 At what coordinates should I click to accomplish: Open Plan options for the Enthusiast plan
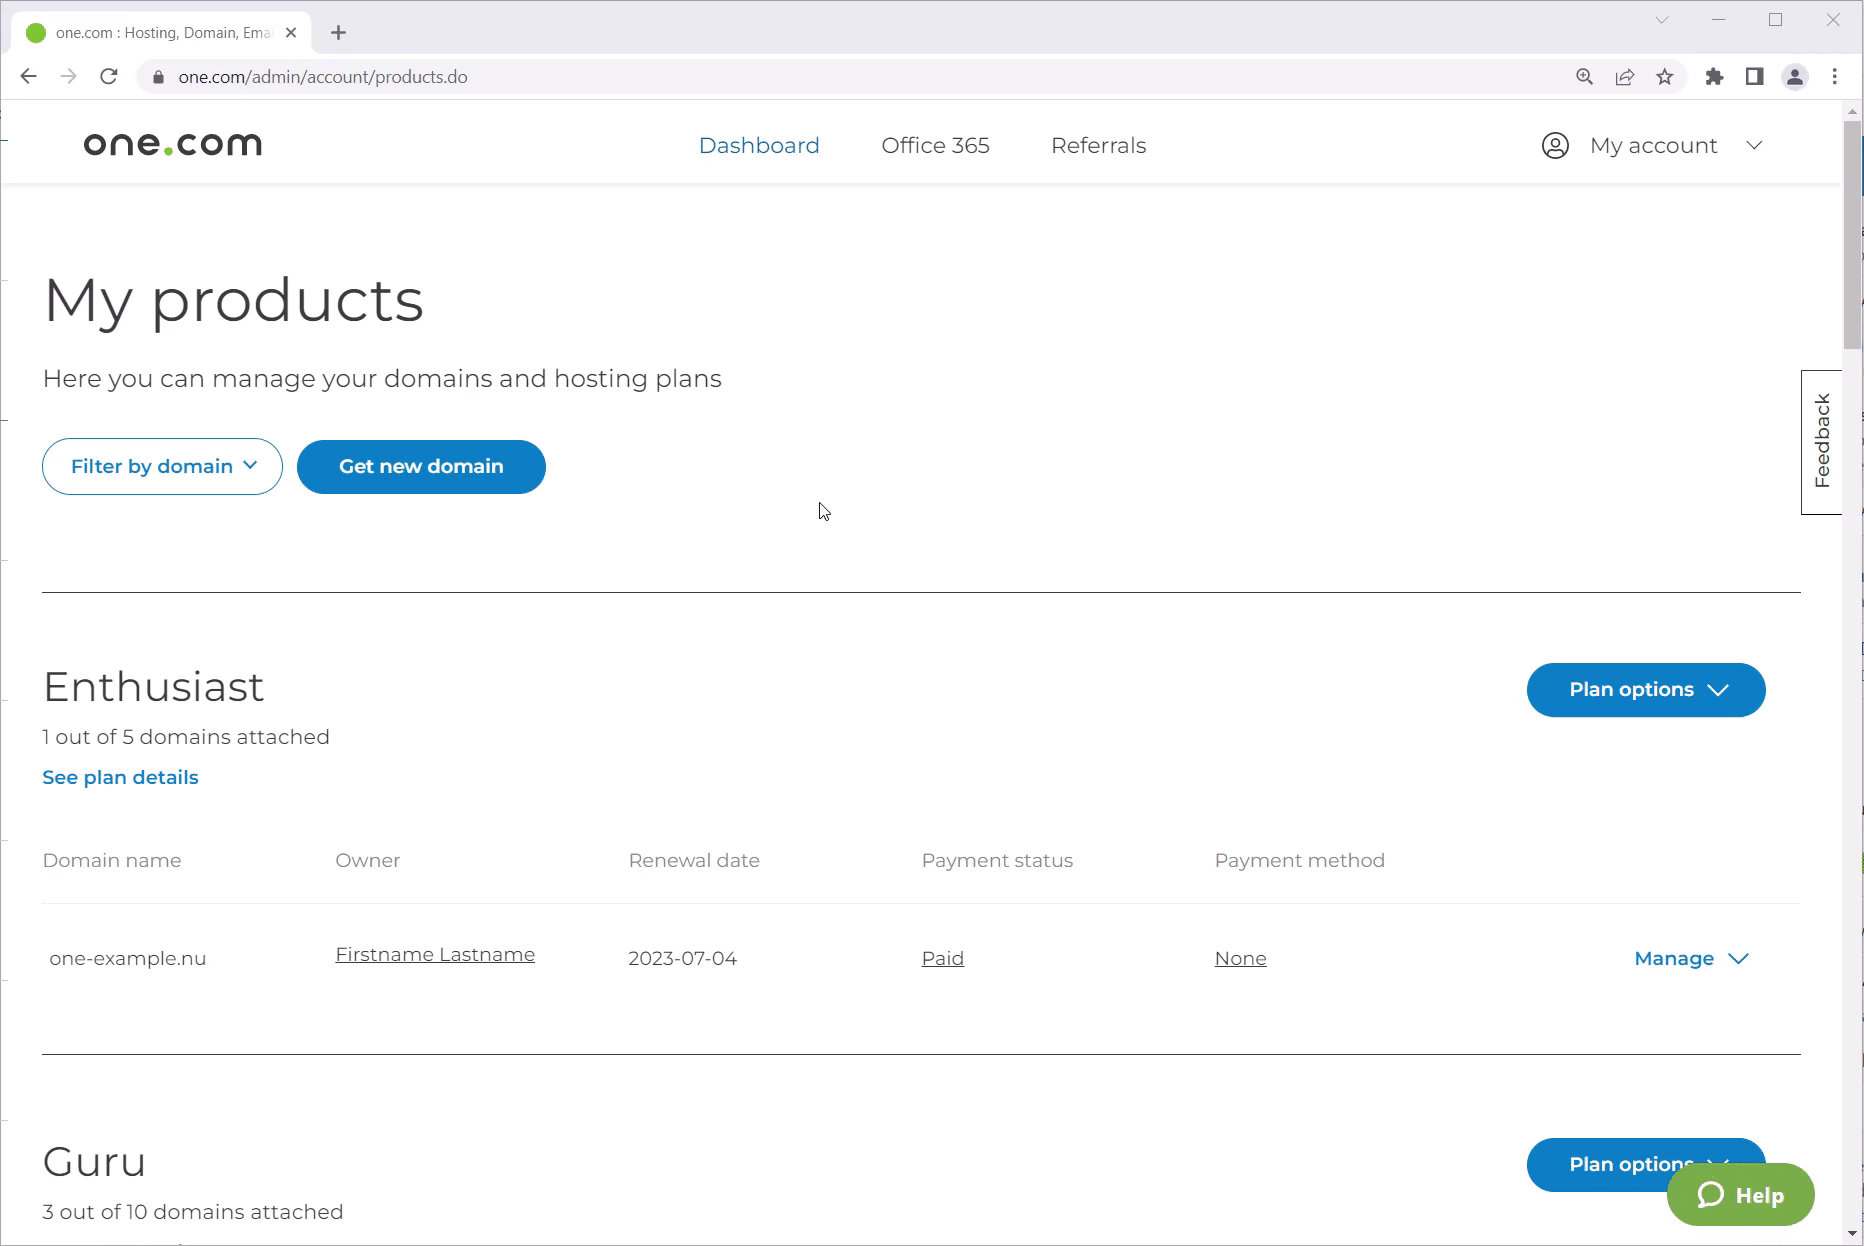click(1645, 689)
